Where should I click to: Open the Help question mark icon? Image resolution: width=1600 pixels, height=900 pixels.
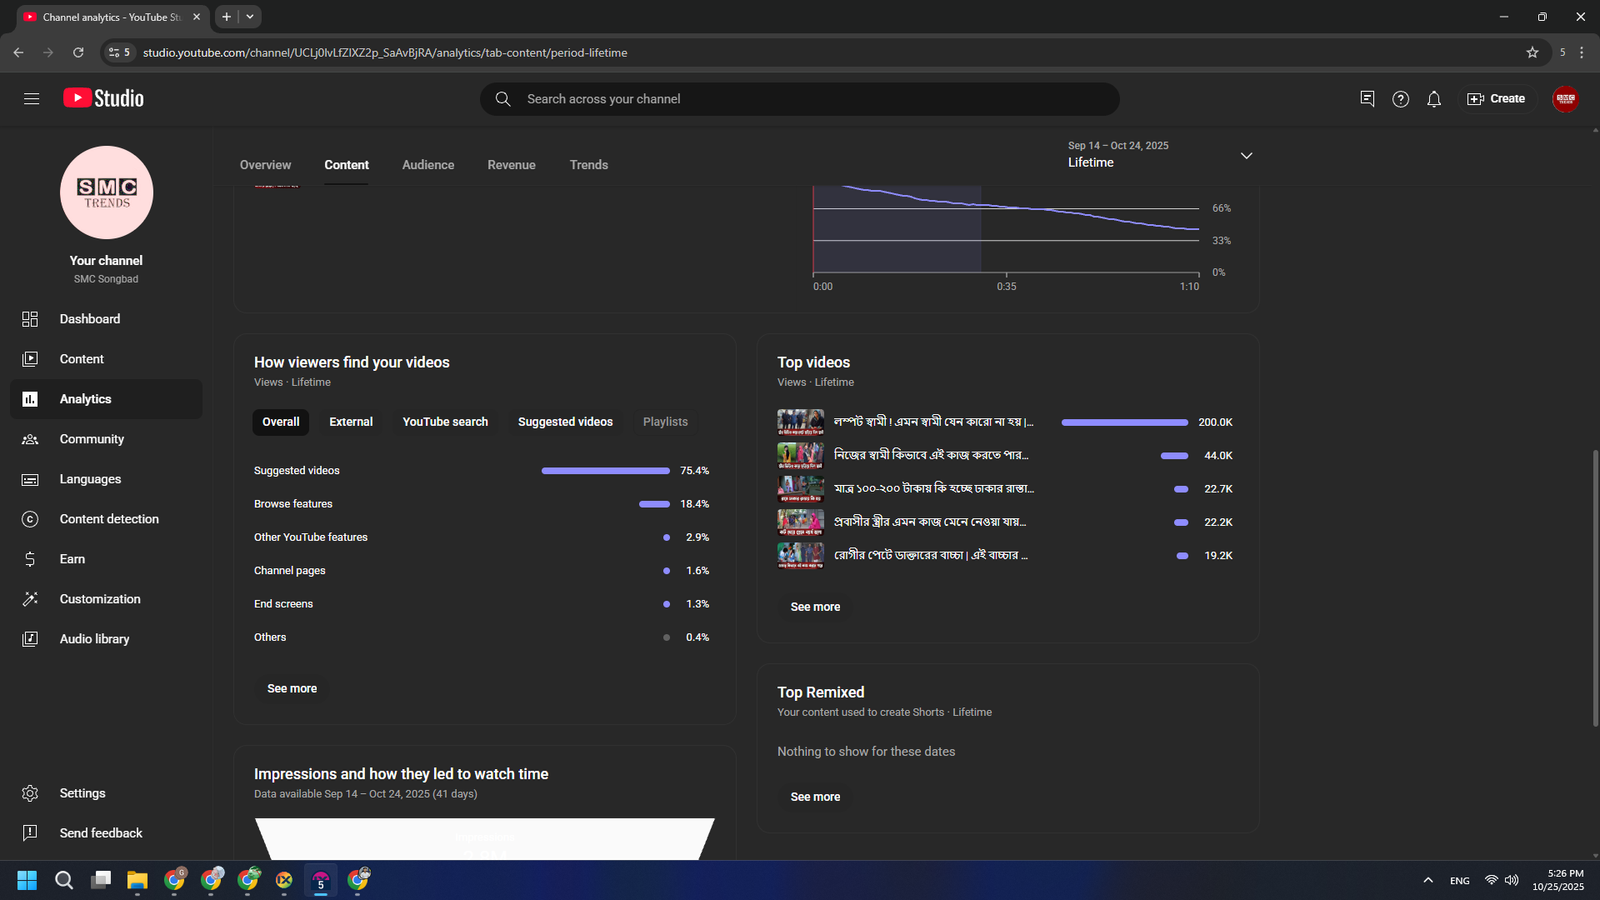1401,99
